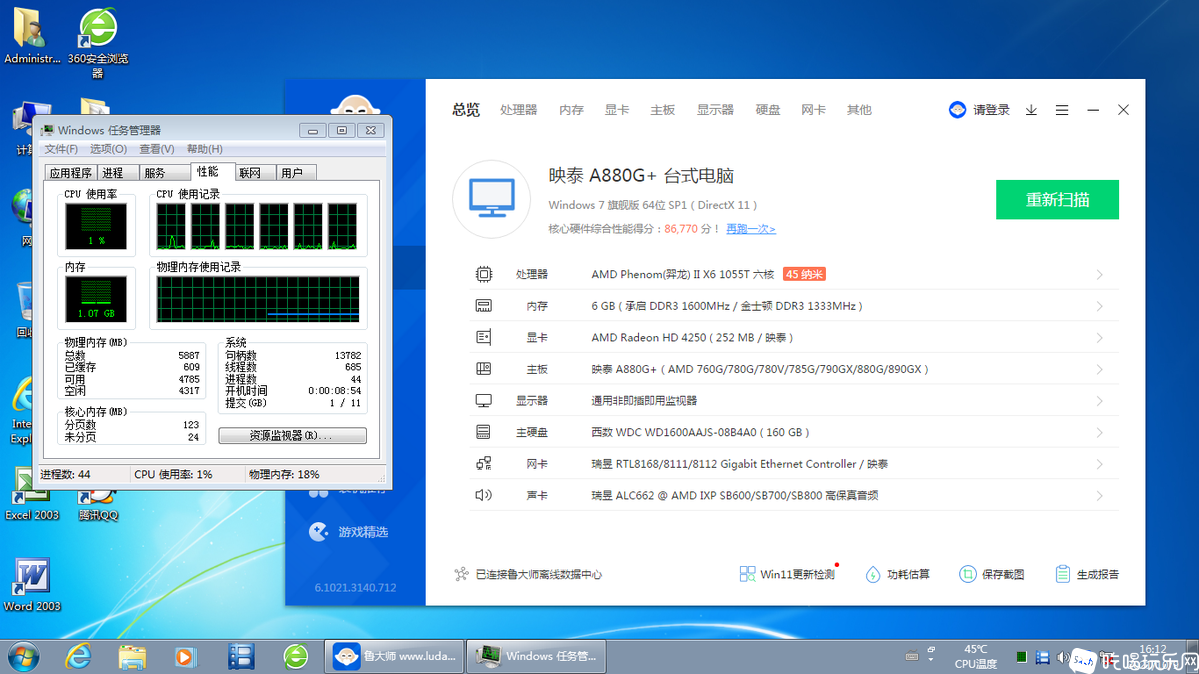Click the monitor display icon in hardware list

[x=483, y=401]
